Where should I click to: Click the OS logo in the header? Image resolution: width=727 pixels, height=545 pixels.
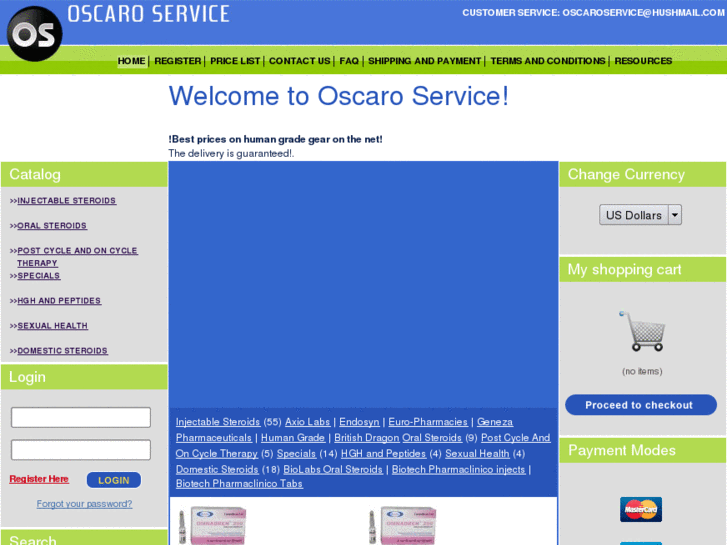[34, 34]
